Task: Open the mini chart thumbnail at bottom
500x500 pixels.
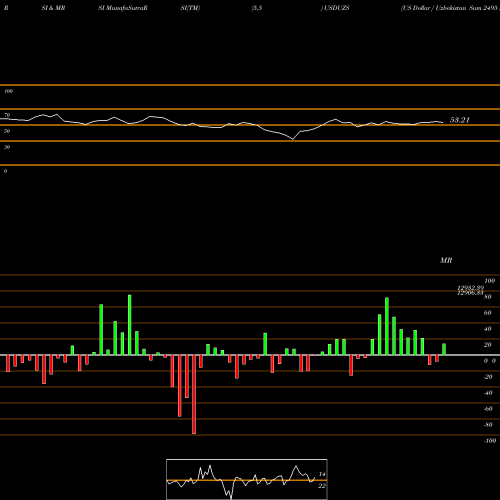Action: click(x=247, y=479)
